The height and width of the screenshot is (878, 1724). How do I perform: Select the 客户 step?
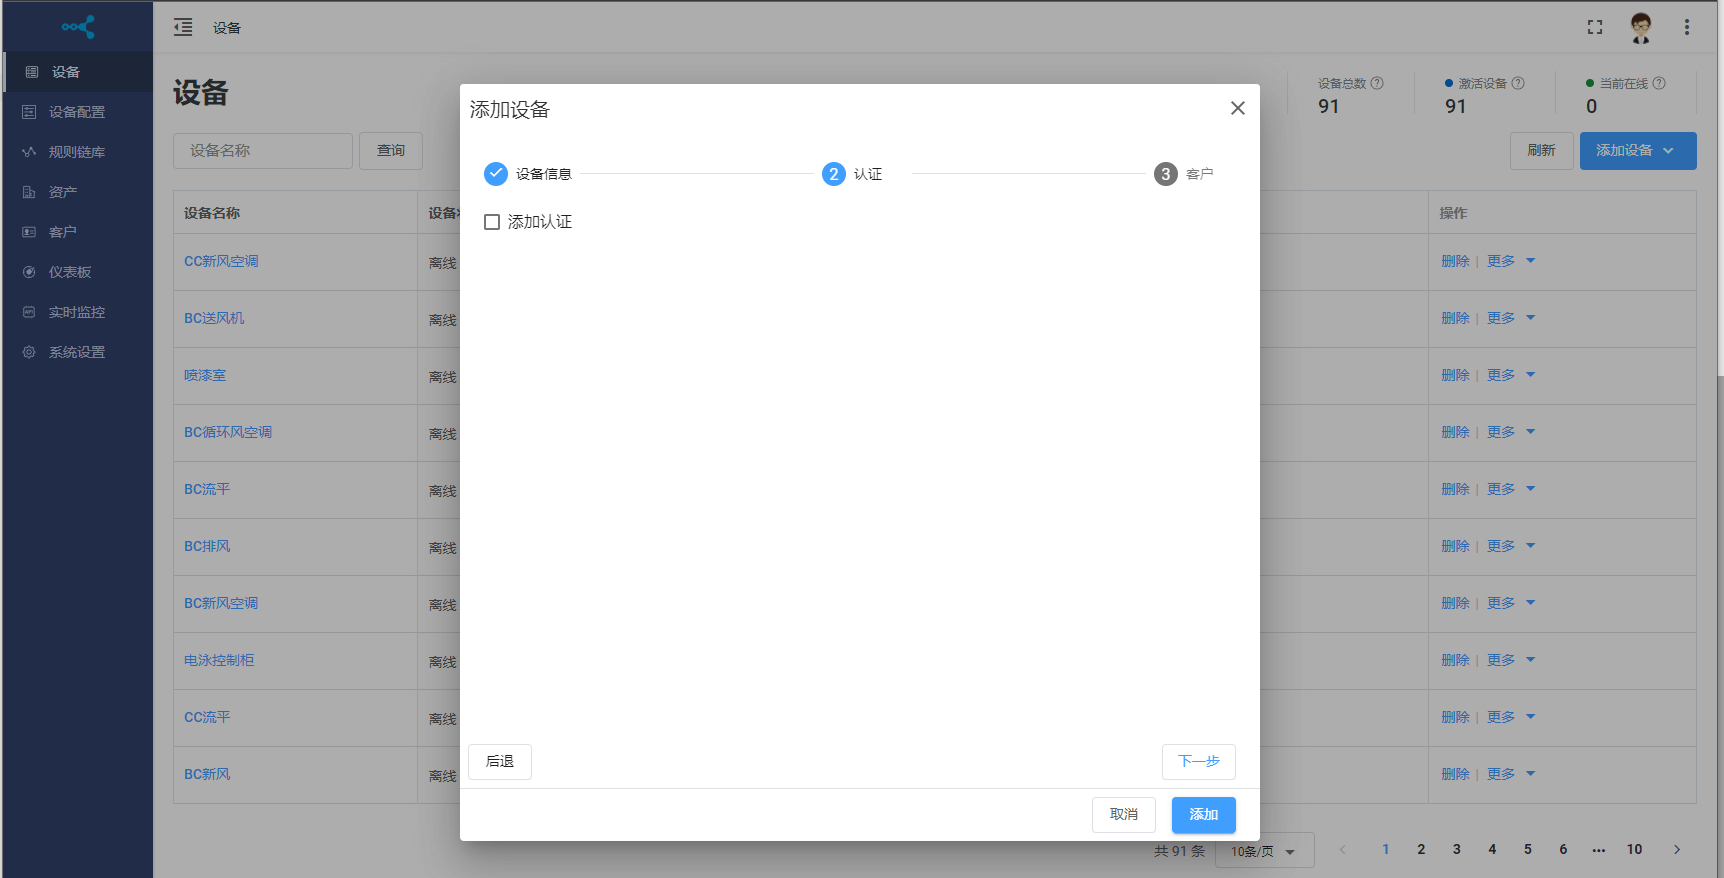click(x=1184, y=174)
